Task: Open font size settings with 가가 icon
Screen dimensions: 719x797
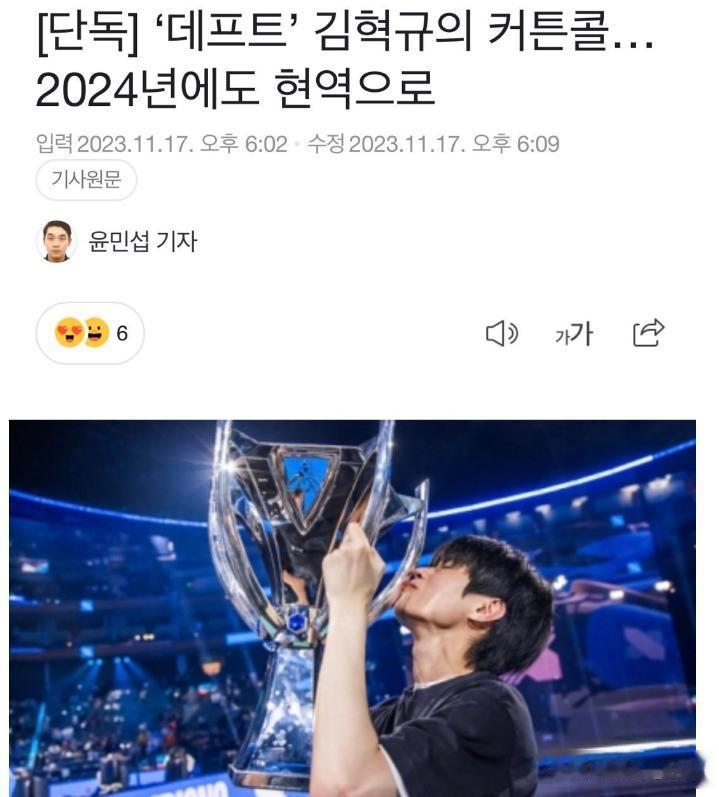Action: click(x=574, y=334)
